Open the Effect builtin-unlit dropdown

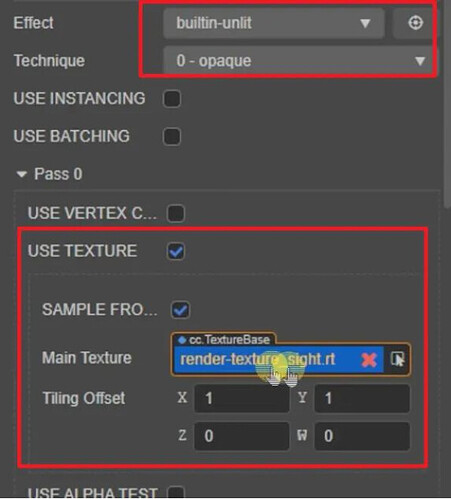click(274, 23)
